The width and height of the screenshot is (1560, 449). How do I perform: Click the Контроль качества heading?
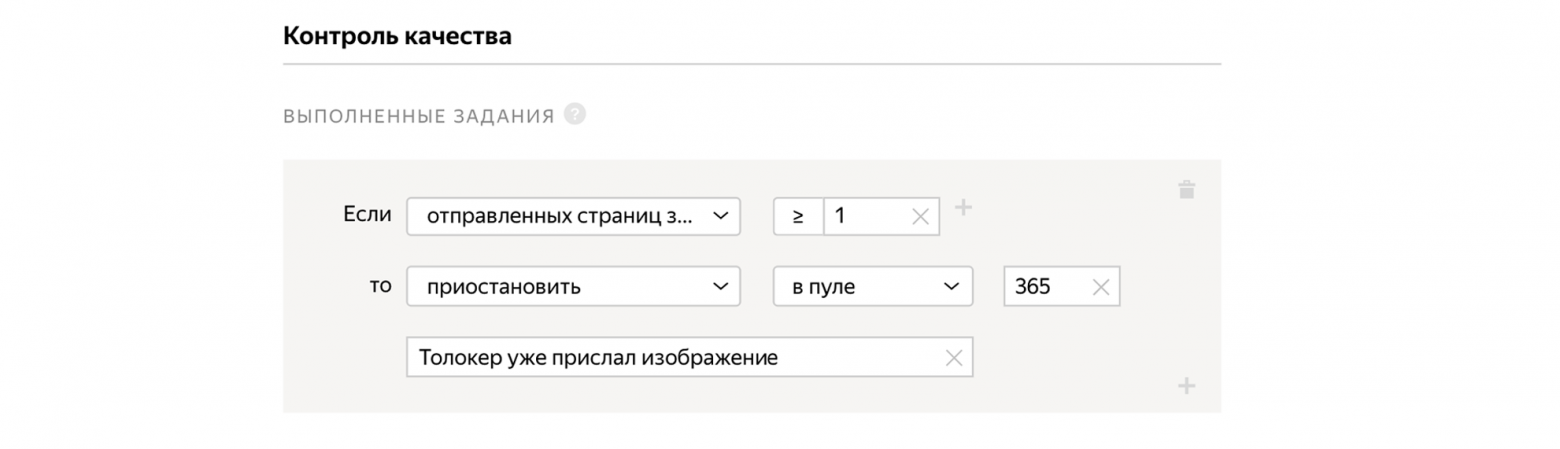pos(397,37)
